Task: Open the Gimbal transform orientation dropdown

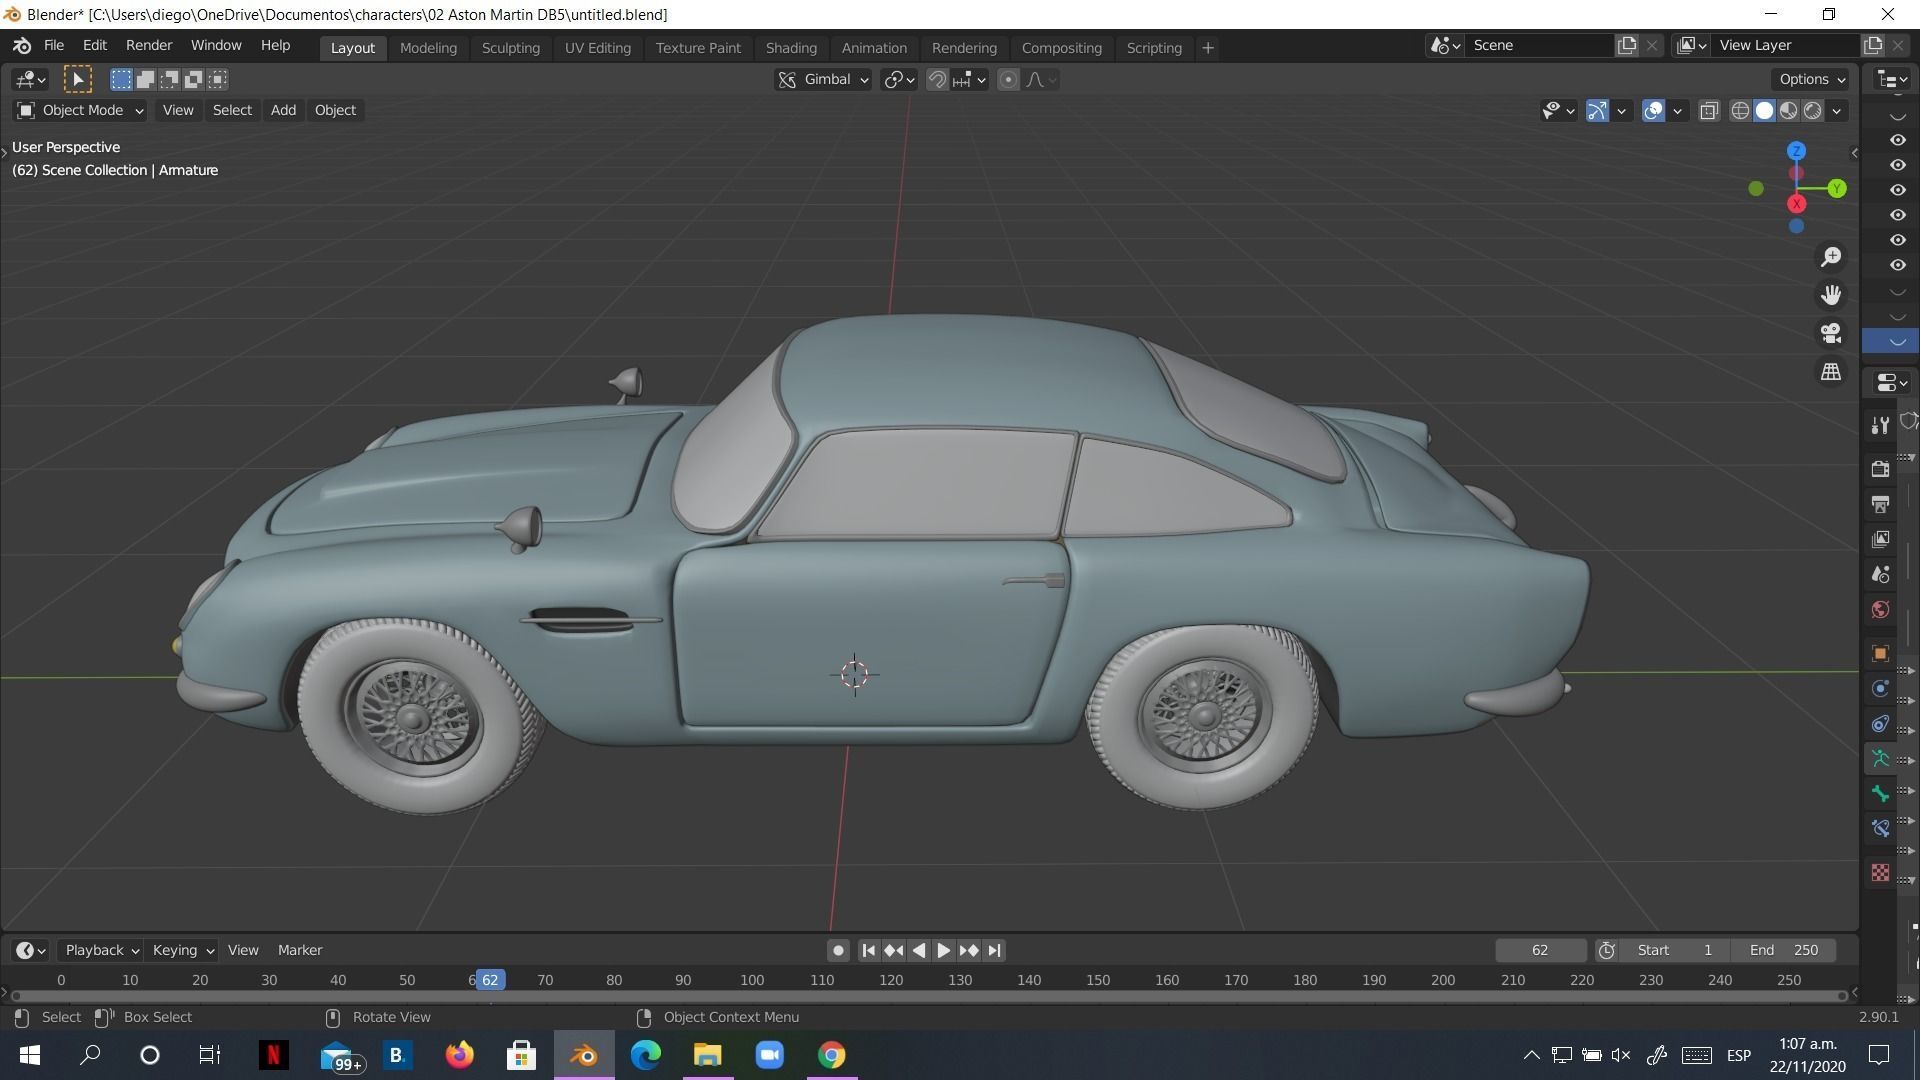Action: point(823,80)
